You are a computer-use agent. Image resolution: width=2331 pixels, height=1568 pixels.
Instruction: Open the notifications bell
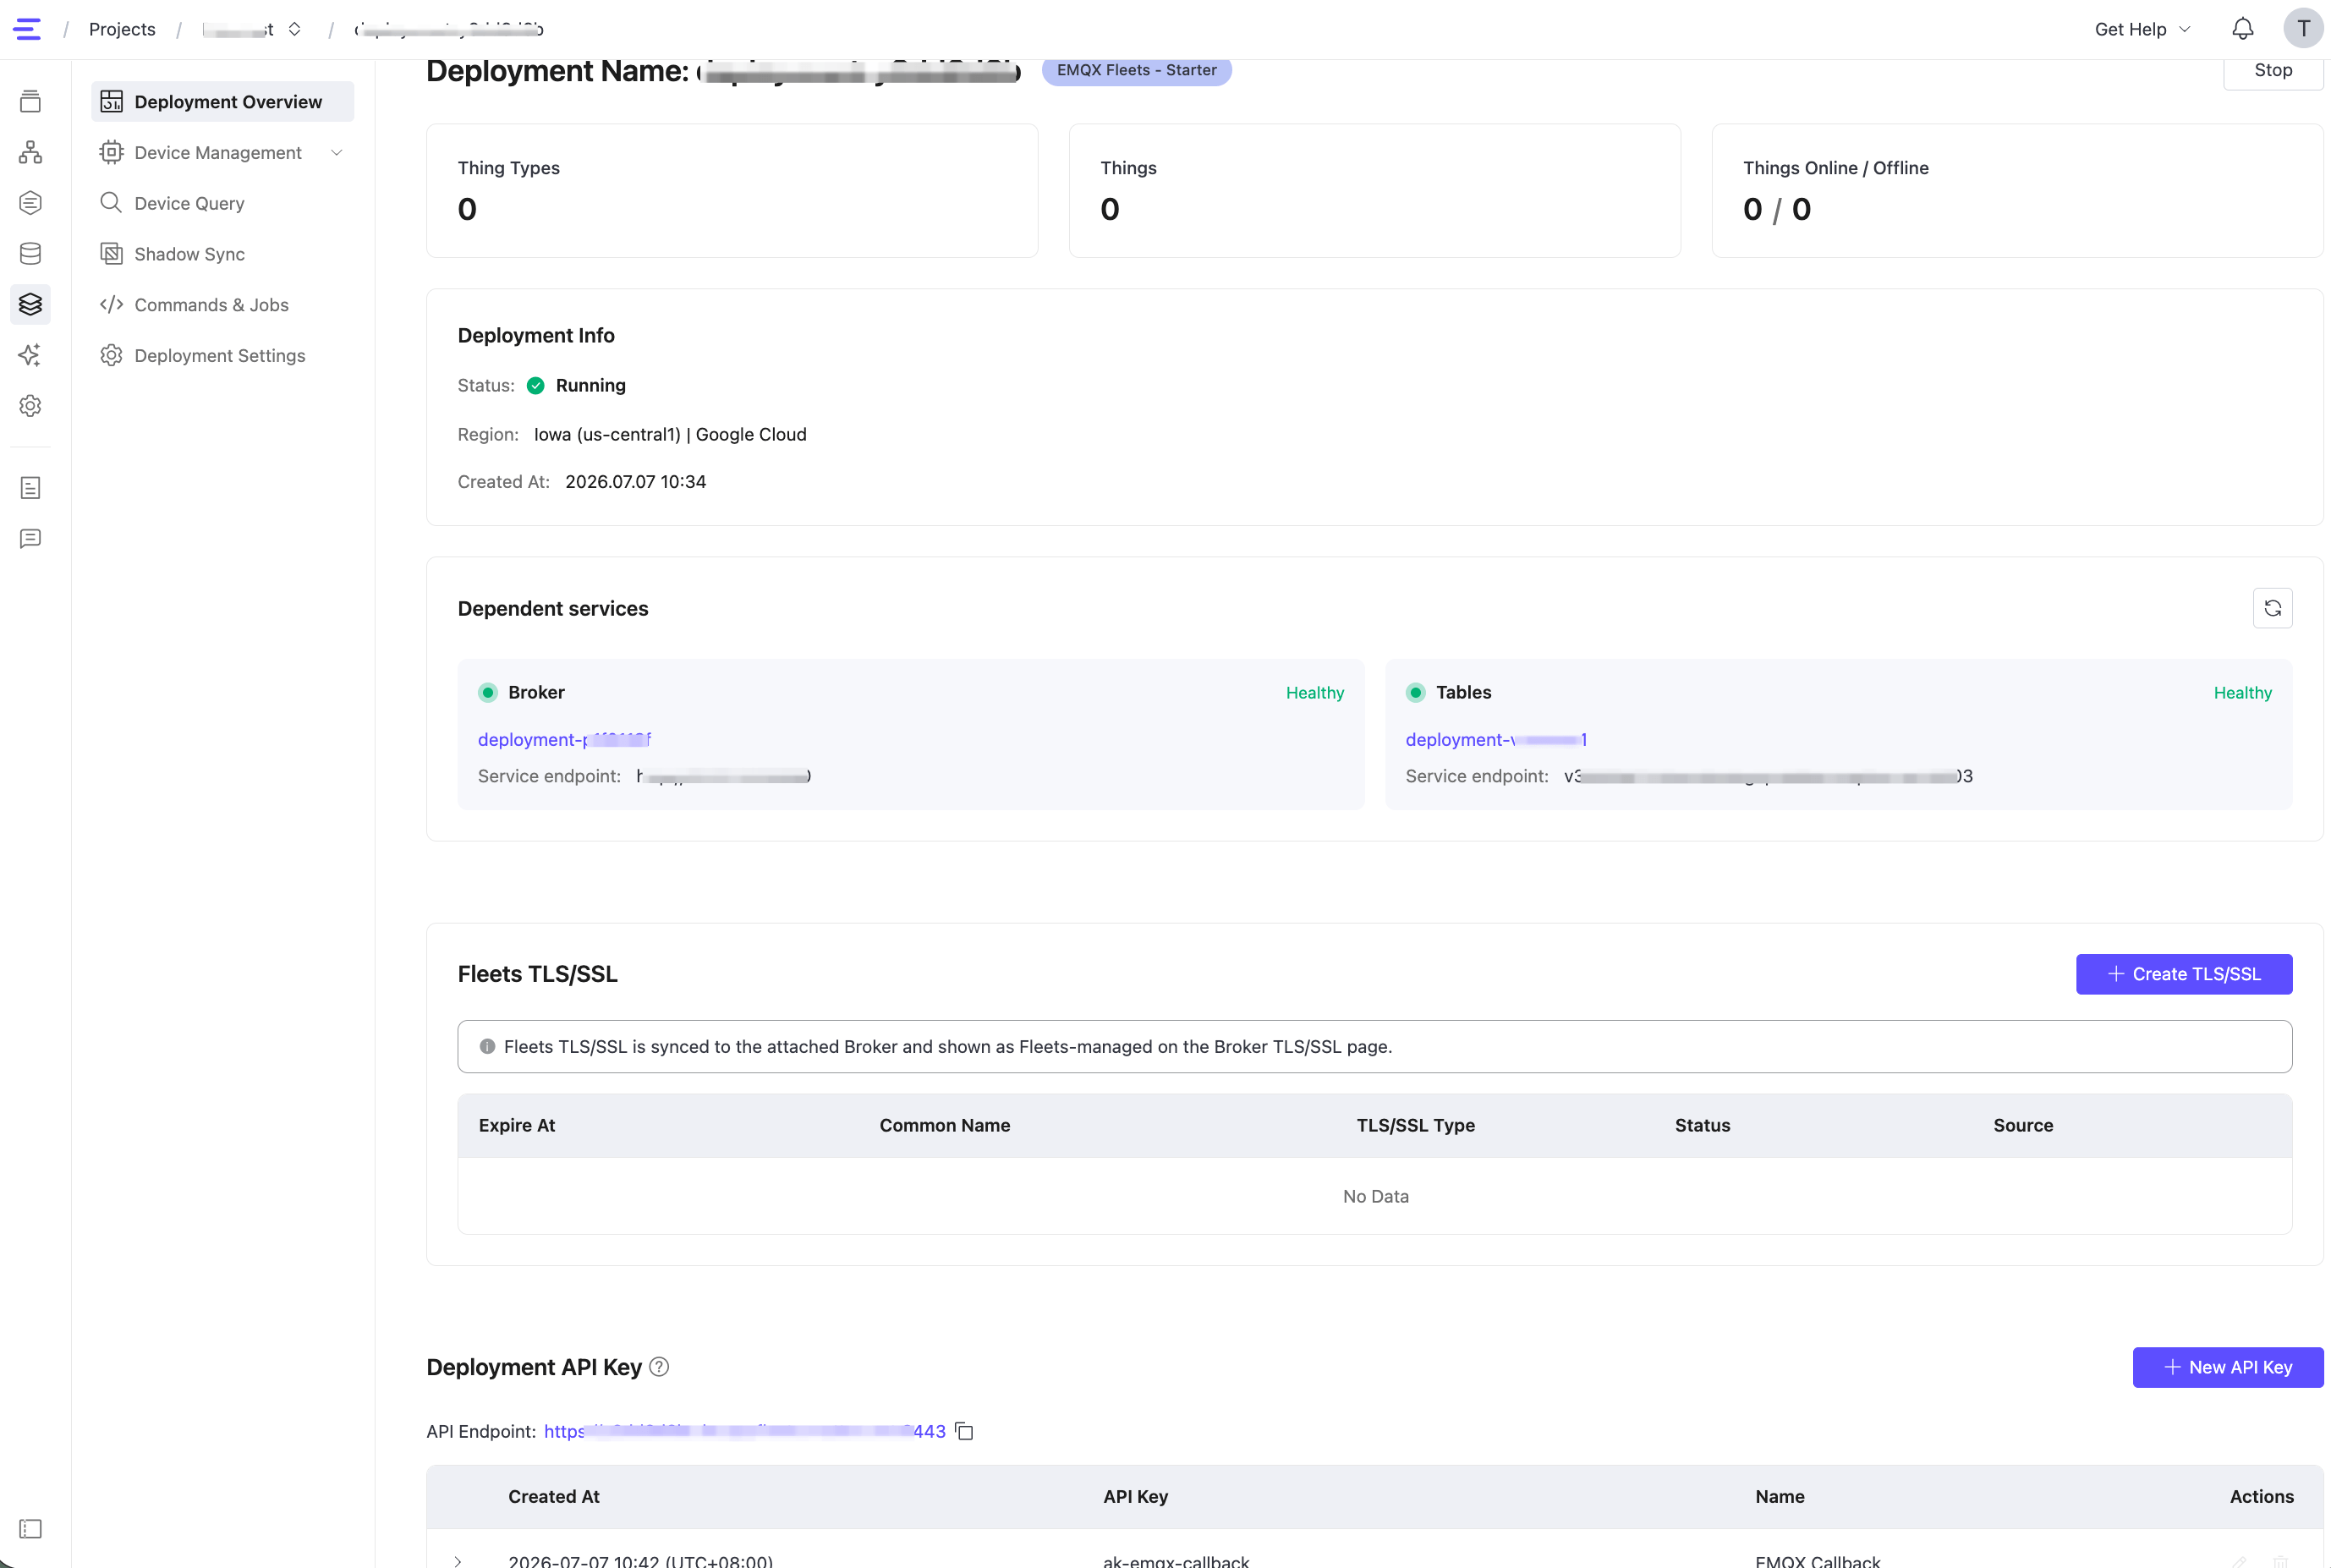click(x=2243, y=29)
